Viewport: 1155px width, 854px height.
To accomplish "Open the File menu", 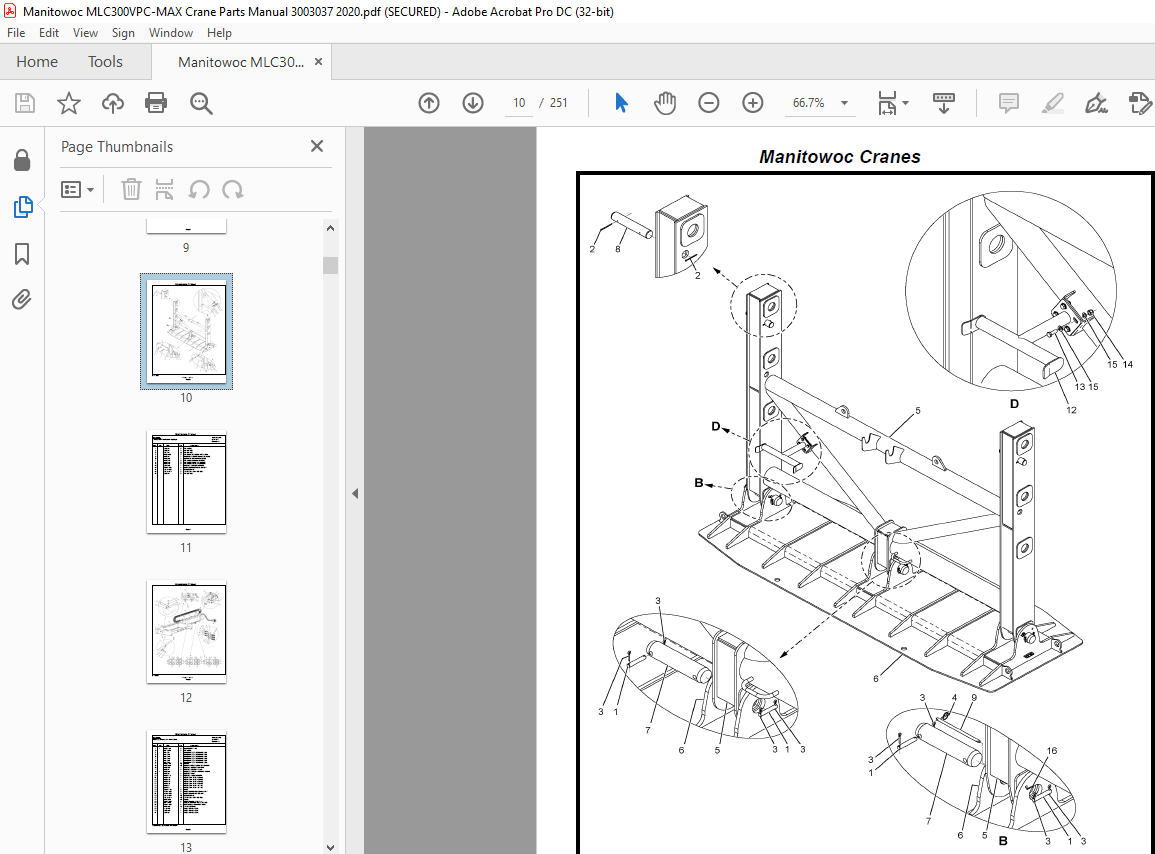I will tap(16, 33).
